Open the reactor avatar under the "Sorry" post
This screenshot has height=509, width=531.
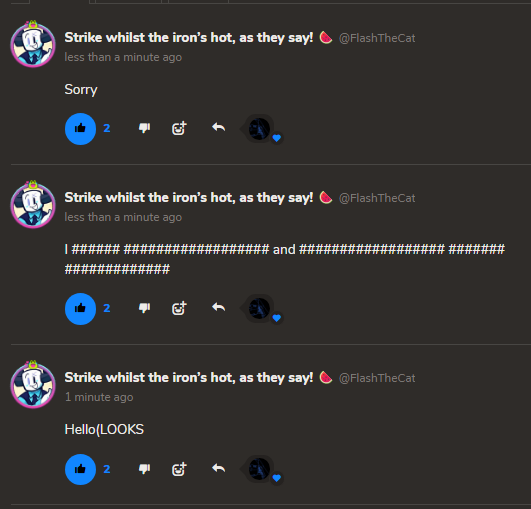(260, 129)
